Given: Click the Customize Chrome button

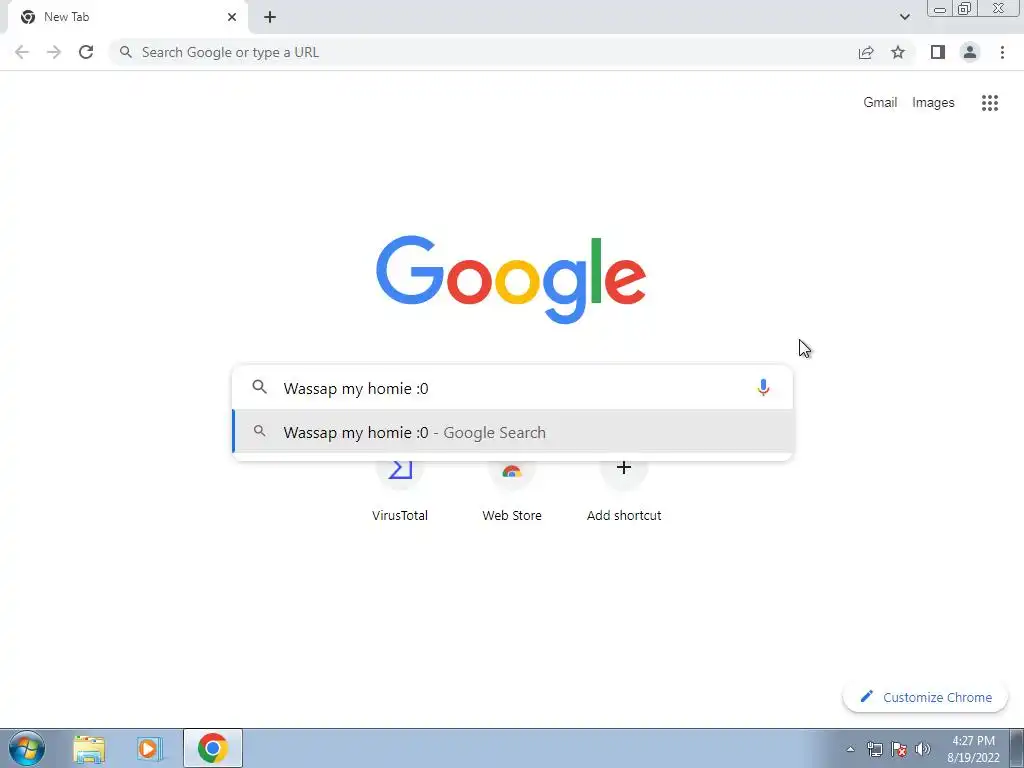Looking at the screenshot, I should pos(925,697).
